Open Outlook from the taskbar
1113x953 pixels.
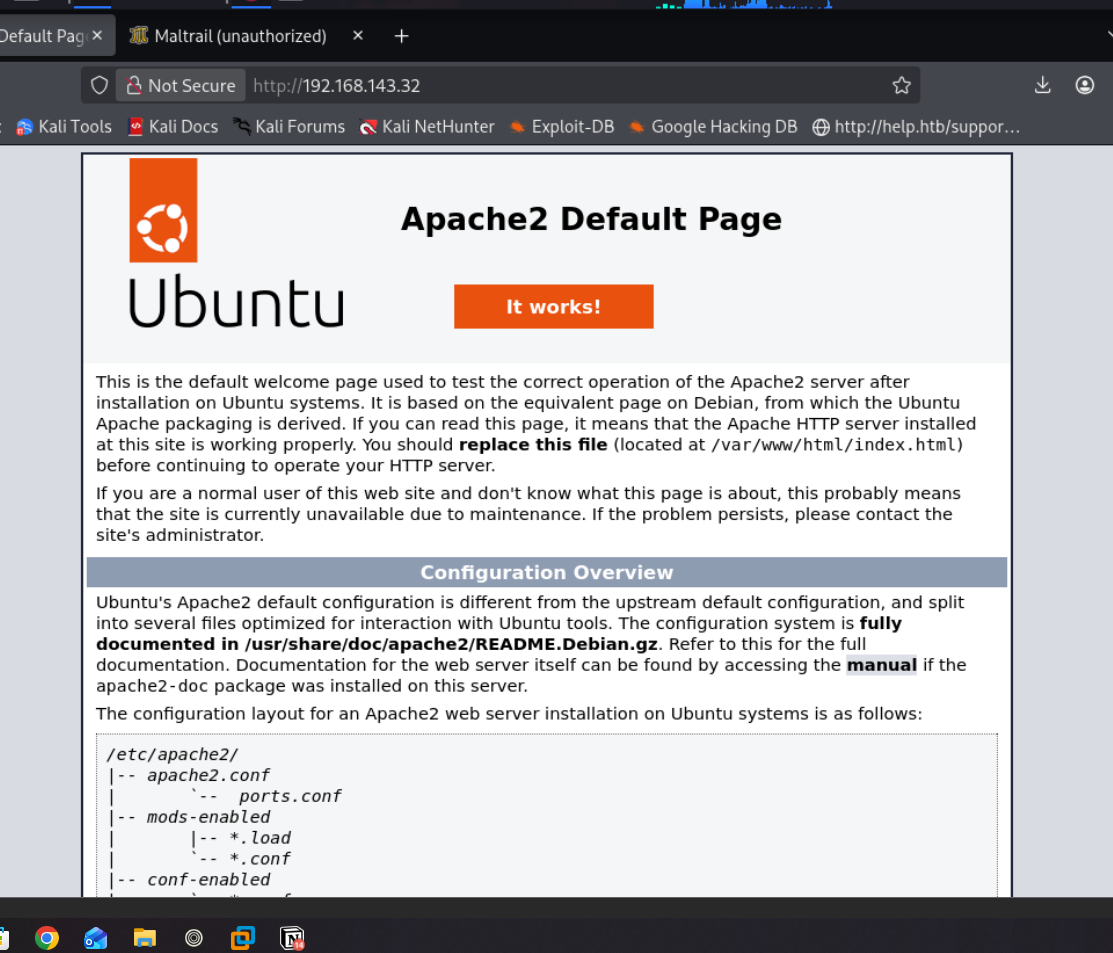[x=95, y=937]
